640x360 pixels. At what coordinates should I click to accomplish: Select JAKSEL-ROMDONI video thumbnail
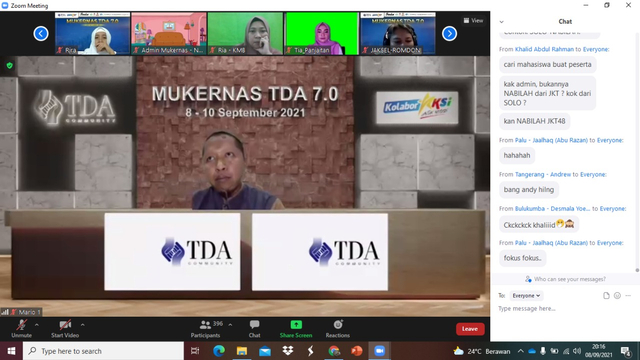[x=398, y=33]
